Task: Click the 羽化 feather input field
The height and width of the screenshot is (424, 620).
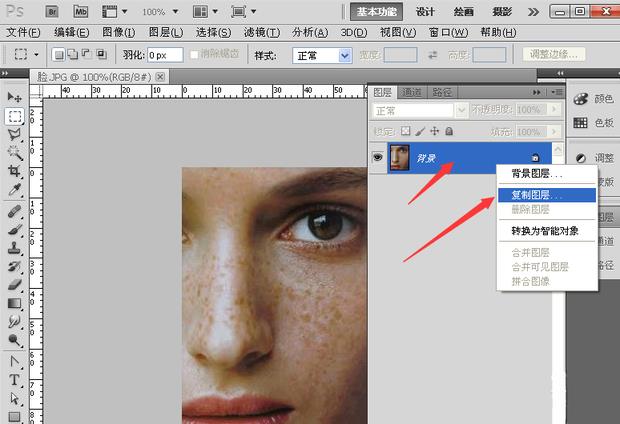Action: click(x=164, y=55)
